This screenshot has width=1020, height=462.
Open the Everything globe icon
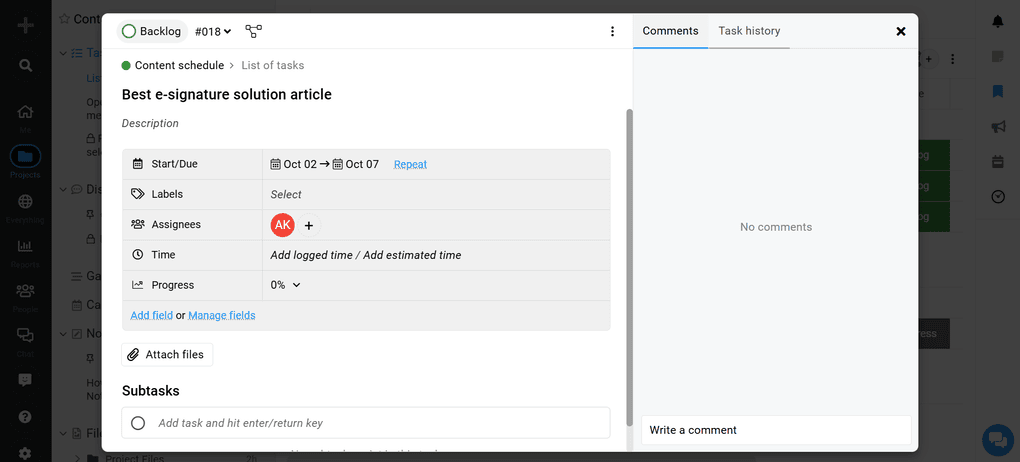coord(25,201)
